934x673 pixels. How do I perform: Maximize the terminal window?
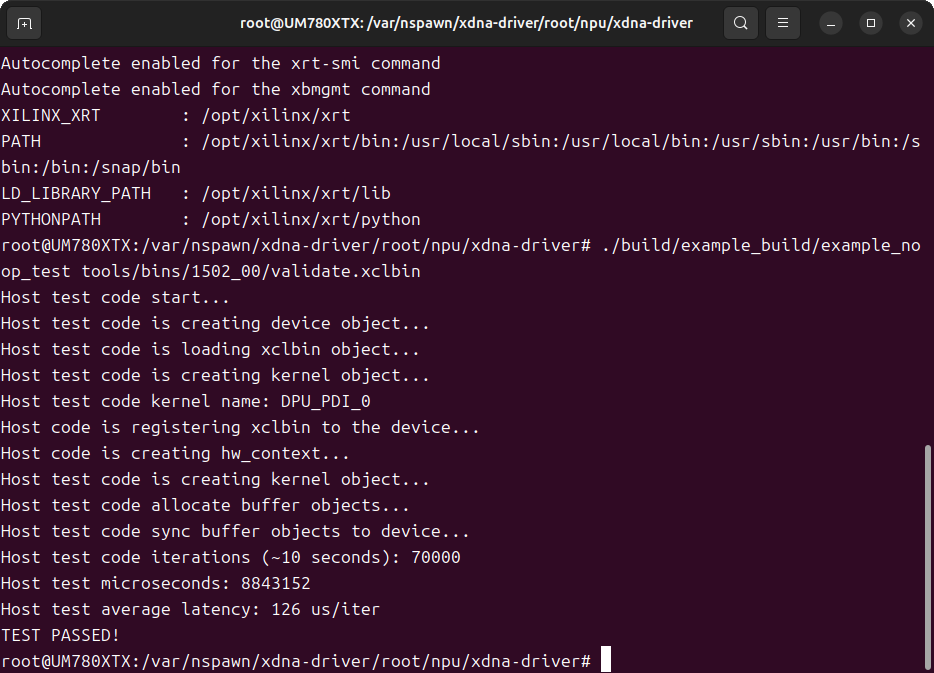coord(870,22)
